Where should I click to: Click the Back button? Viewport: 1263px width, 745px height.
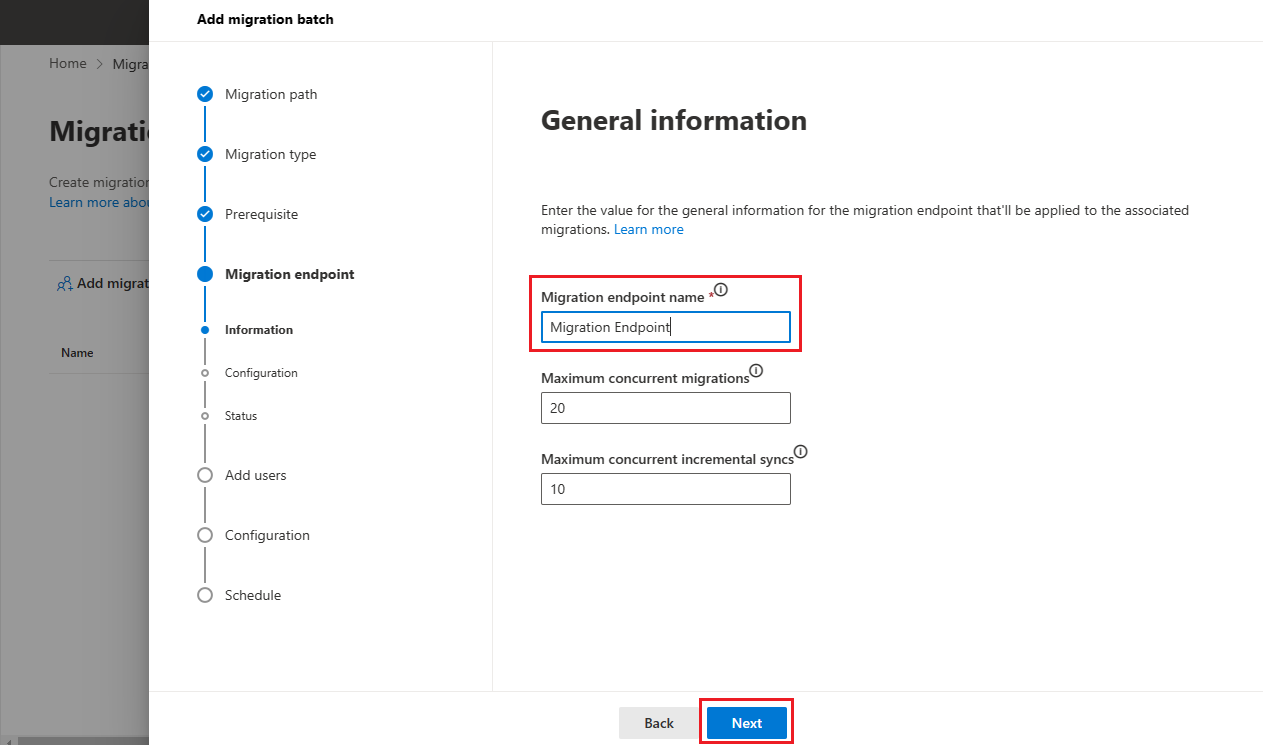pos(659,723)
